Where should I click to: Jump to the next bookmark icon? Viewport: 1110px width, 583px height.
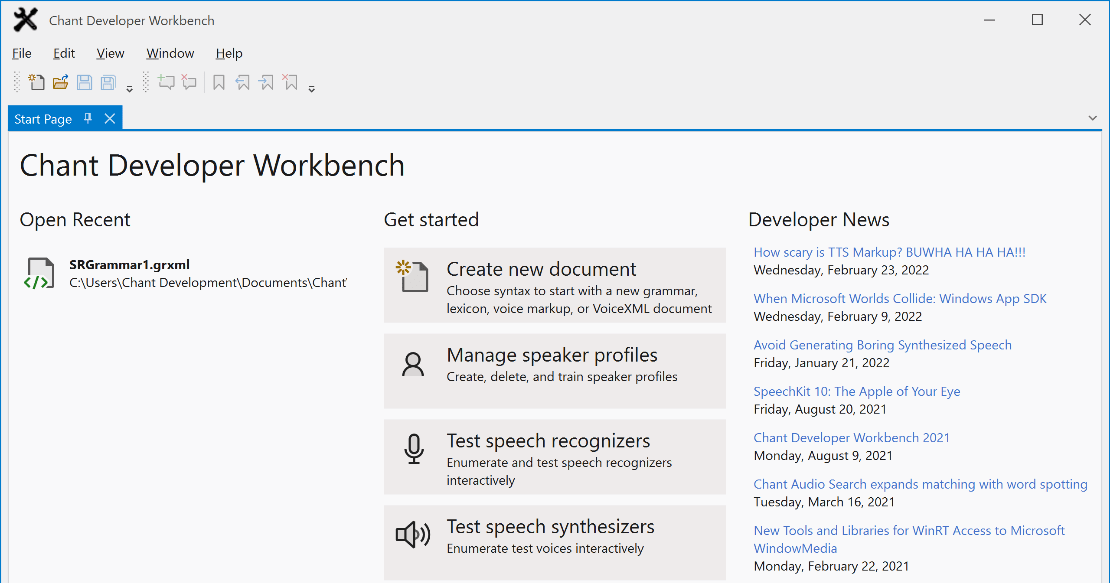pos(266,82)
